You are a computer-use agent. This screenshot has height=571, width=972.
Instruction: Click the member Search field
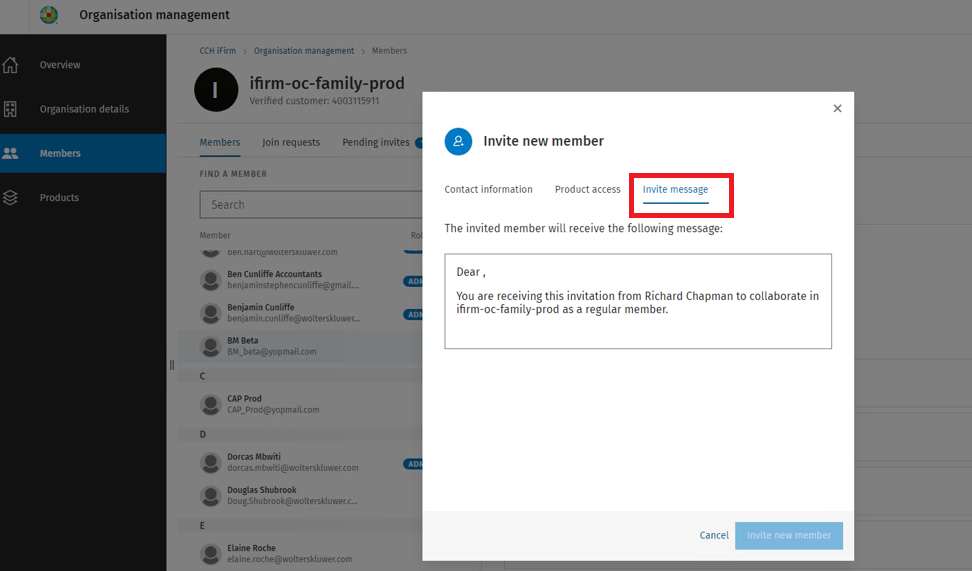tap(311, 205)
